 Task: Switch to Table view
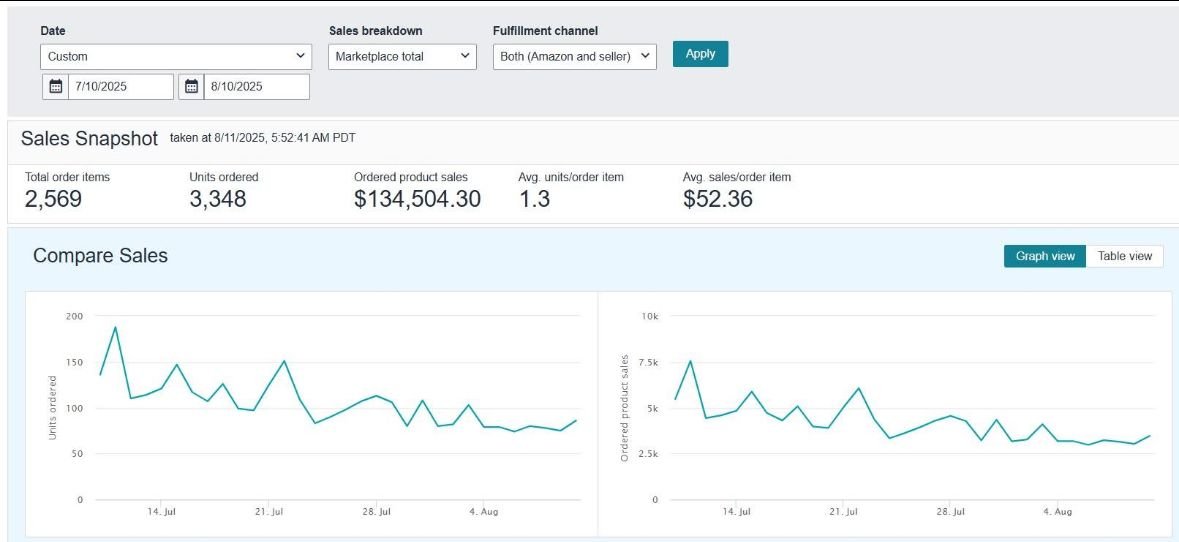(1125, 256)
